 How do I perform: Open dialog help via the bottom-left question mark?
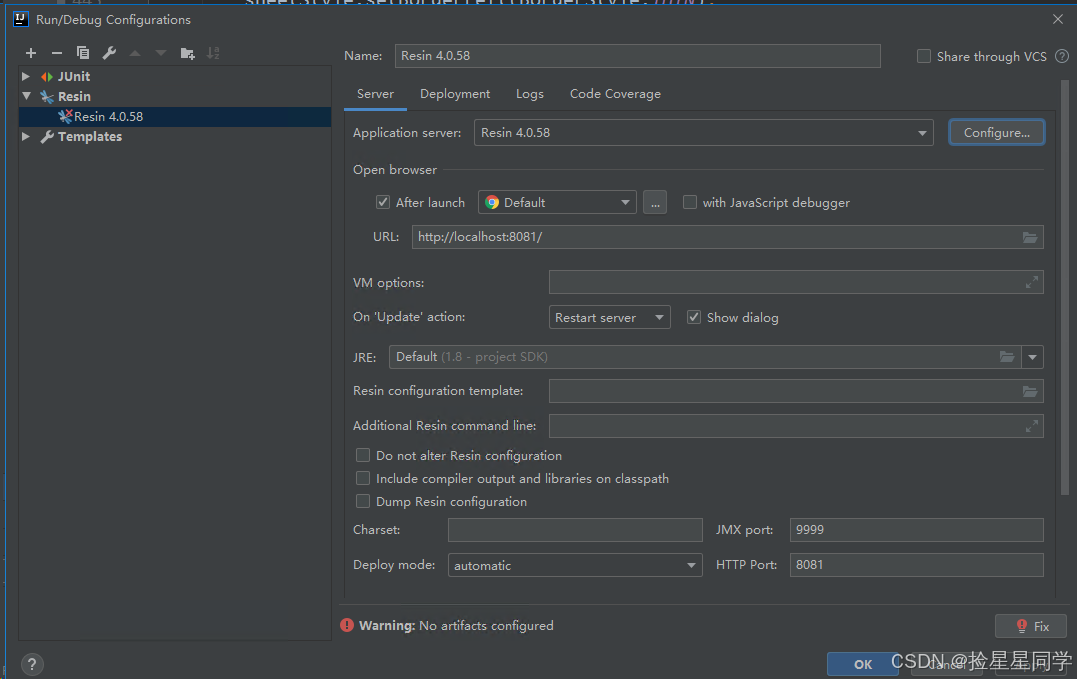tap(32, 664)
